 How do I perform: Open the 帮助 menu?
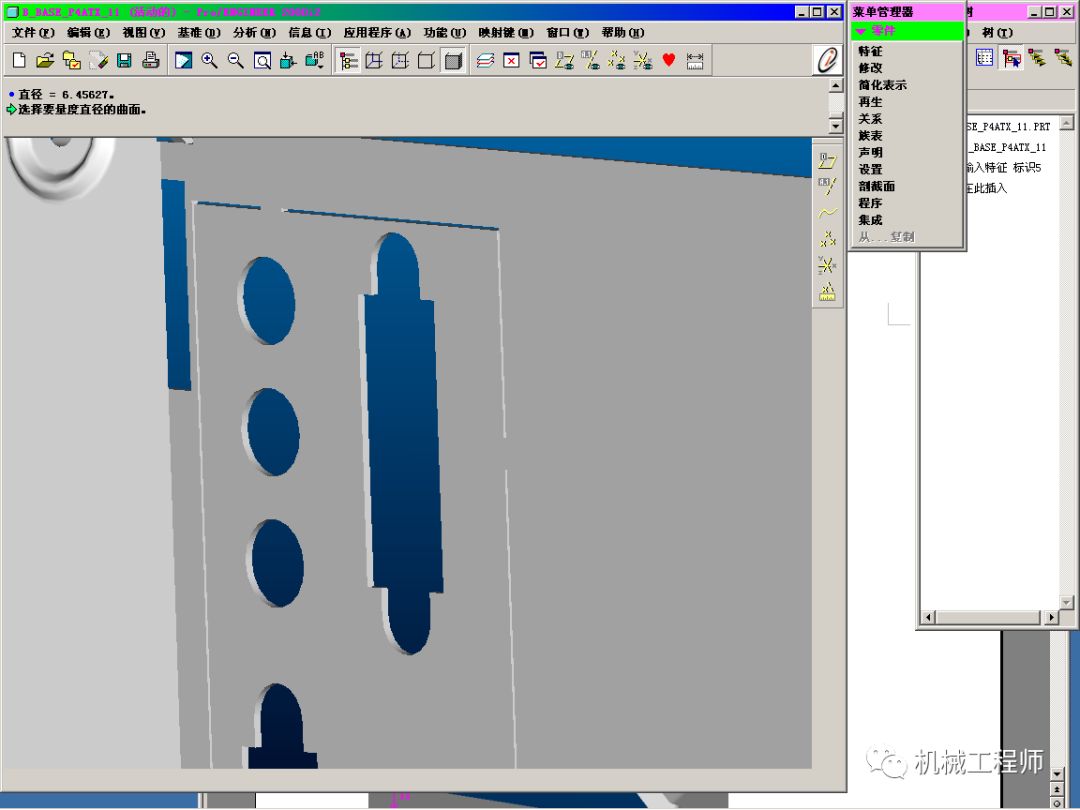[623, 32]
